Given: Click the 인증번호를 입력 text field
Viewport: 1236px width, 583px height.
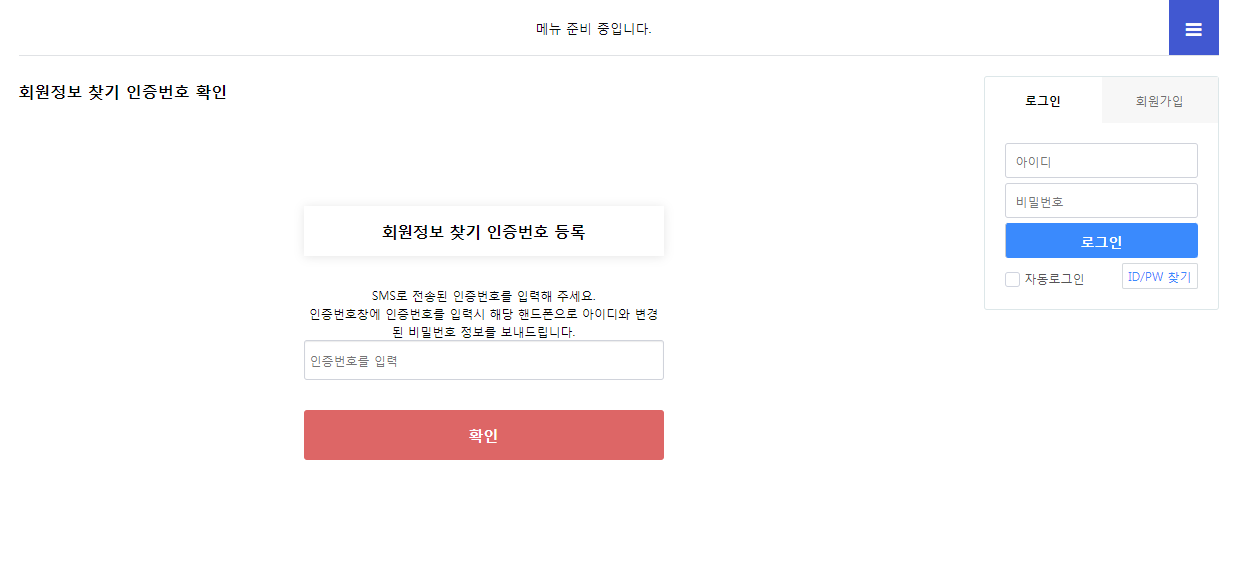Looking at the screenshot, I should click(x=483, y=361).
